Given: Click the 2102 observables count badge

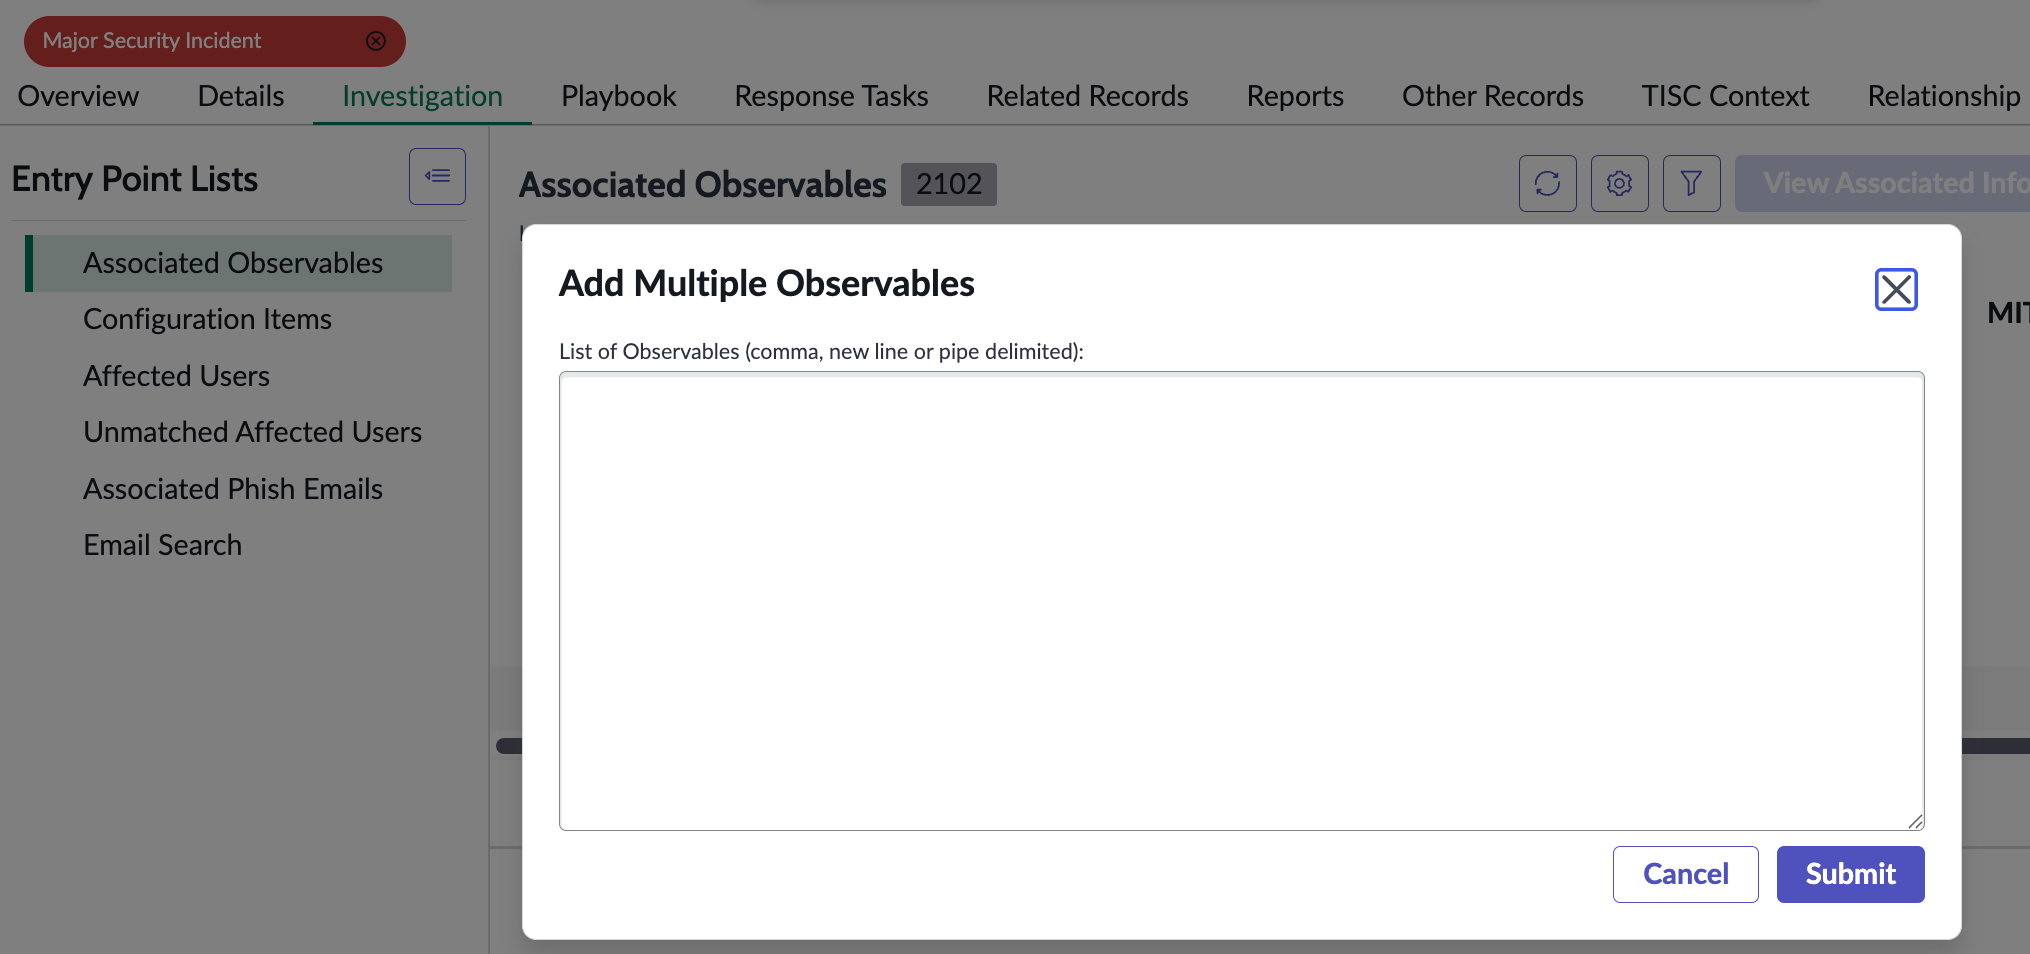Looking at the screenshot, I should pos(948,184).
